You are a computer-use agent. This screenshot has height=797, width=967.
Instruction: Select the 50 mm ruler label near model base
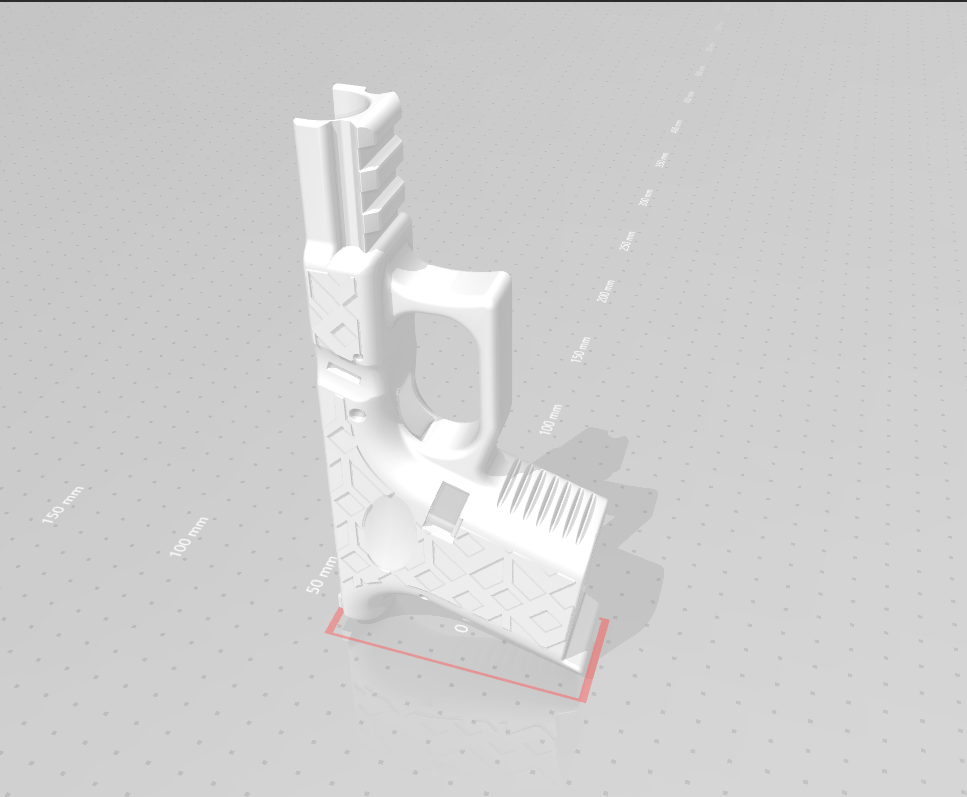point(322,573)
